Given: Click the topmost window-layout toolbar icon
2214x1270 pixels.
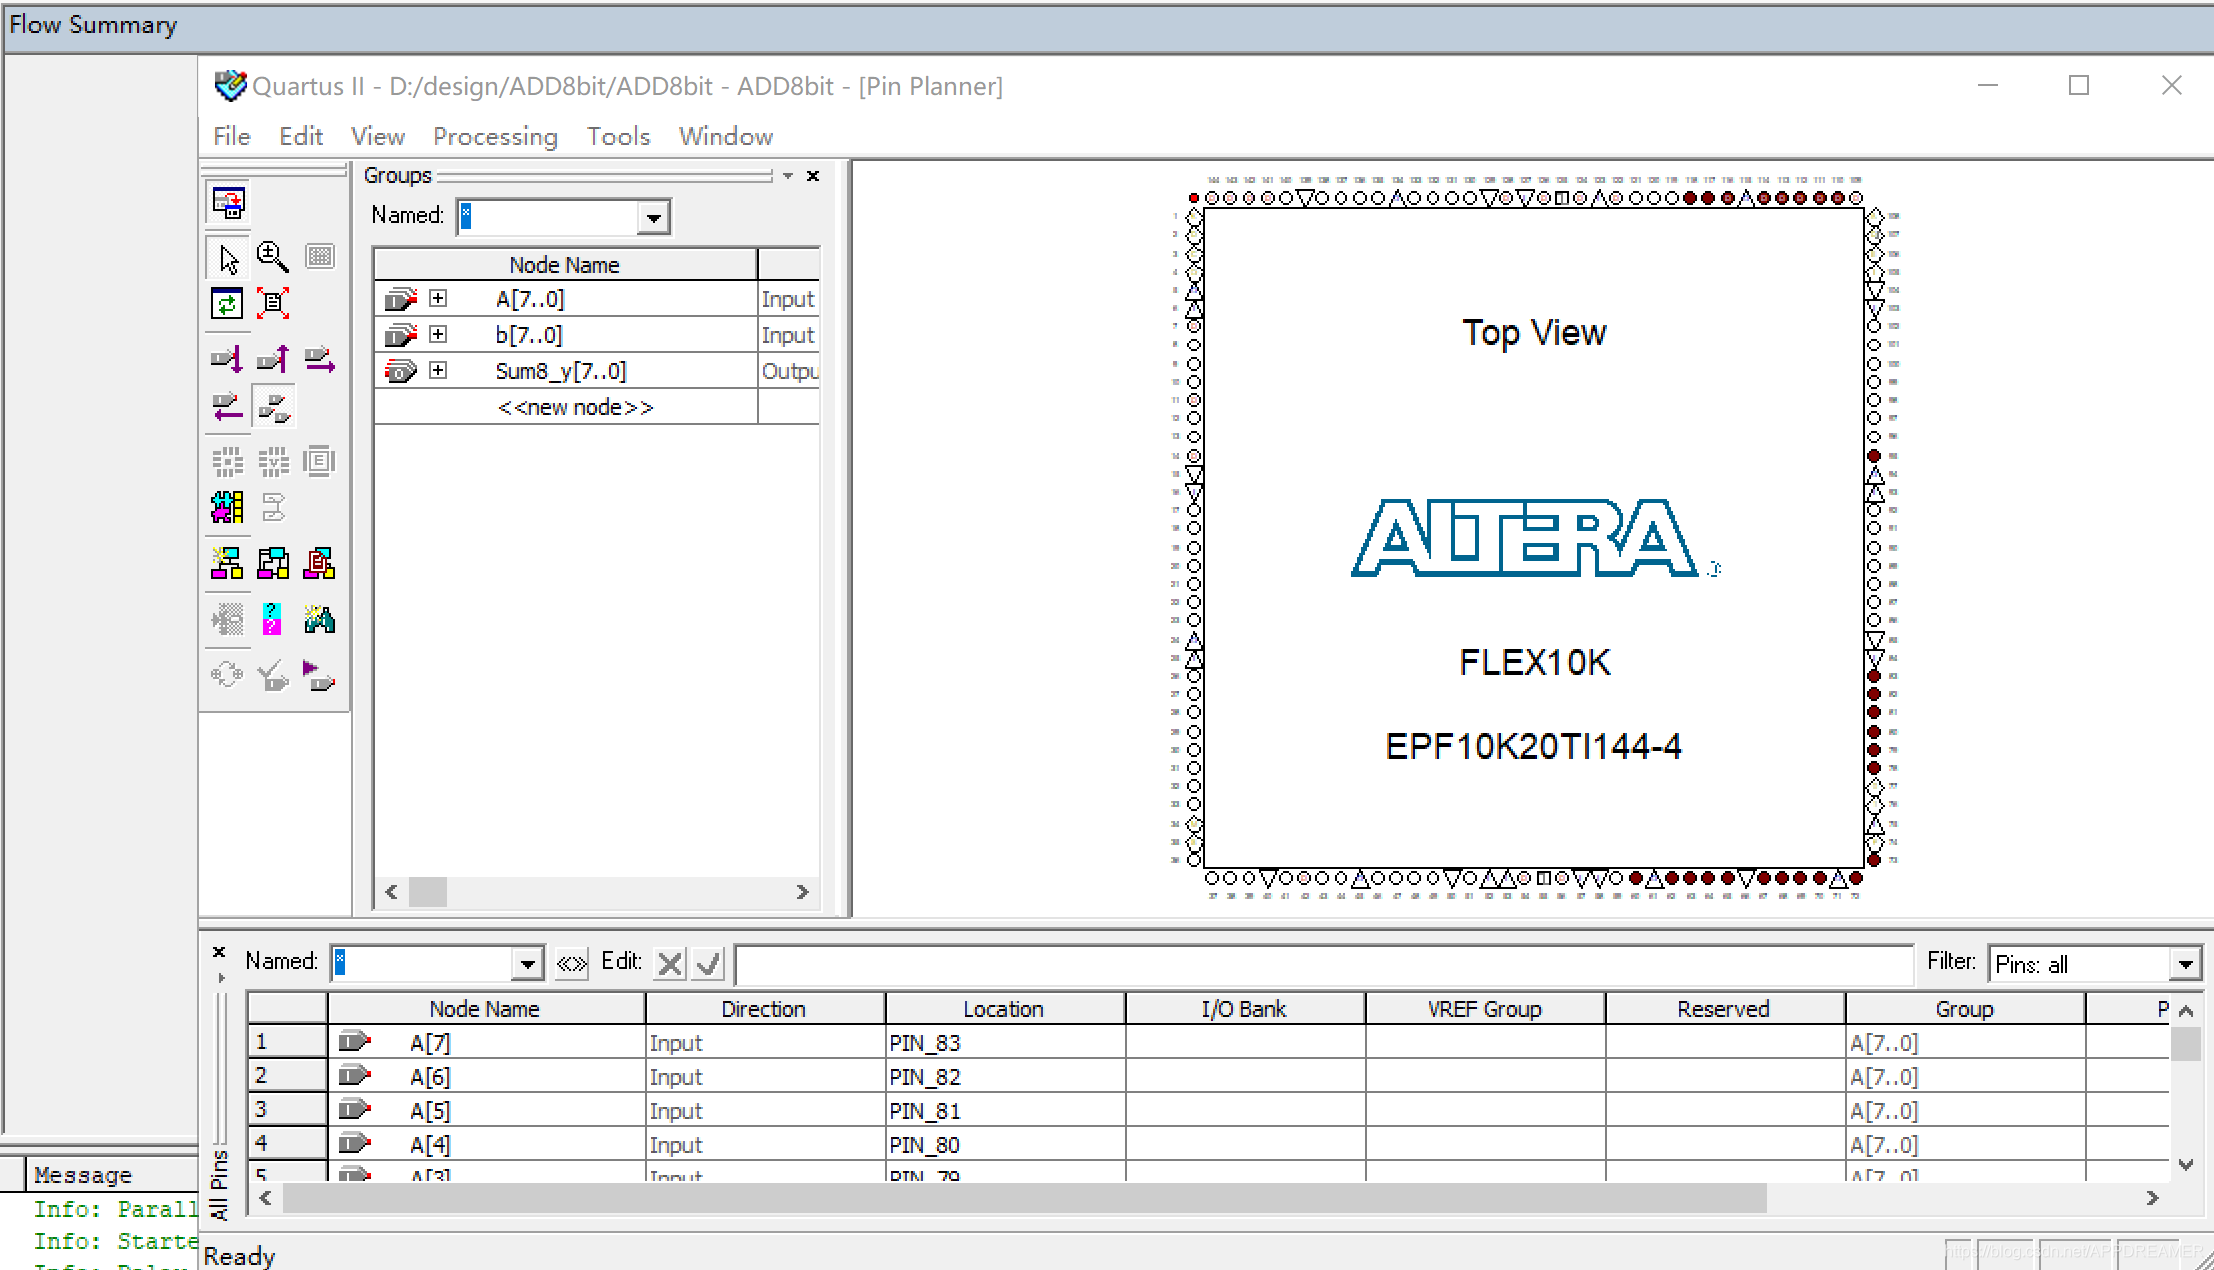Looking at the screenshot, I should [x=228, y=203].
